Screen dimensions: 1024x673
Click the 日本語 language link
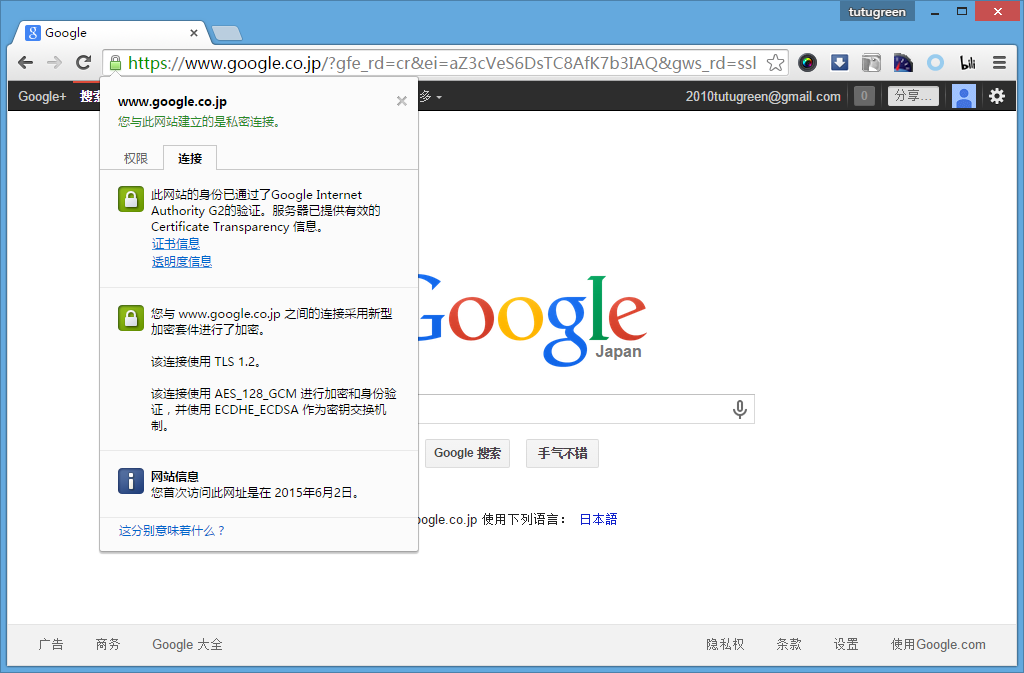[x=598, y=519]
